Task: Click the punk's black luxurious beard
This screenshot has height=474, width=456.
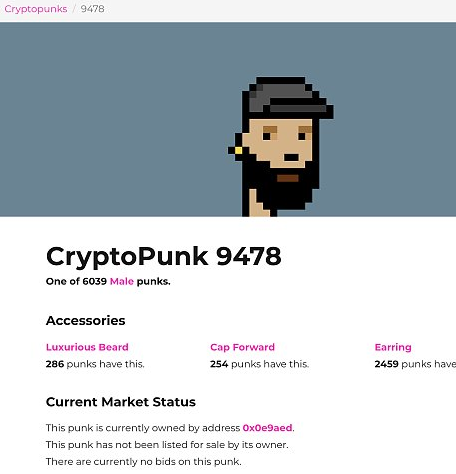Action: pyautogui.click(x=287, y=190)
